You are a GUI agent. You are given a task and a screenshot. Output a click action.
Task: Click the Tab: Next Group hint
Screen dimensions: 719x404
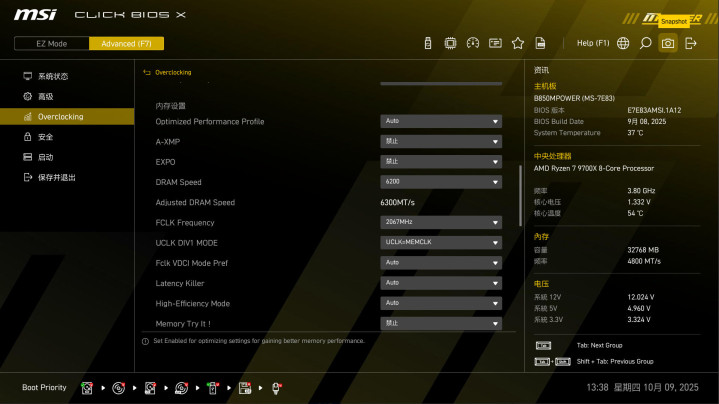599,345
